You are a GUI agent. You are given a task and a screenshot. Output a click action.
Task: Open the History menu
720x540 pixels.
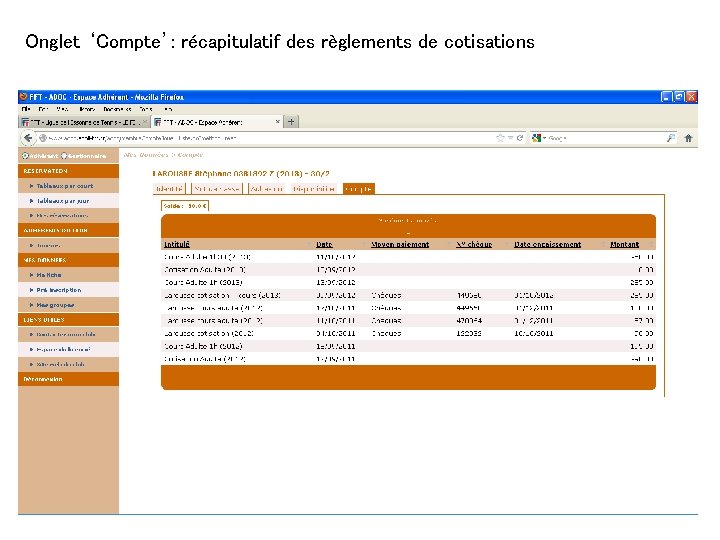[87, 109]
